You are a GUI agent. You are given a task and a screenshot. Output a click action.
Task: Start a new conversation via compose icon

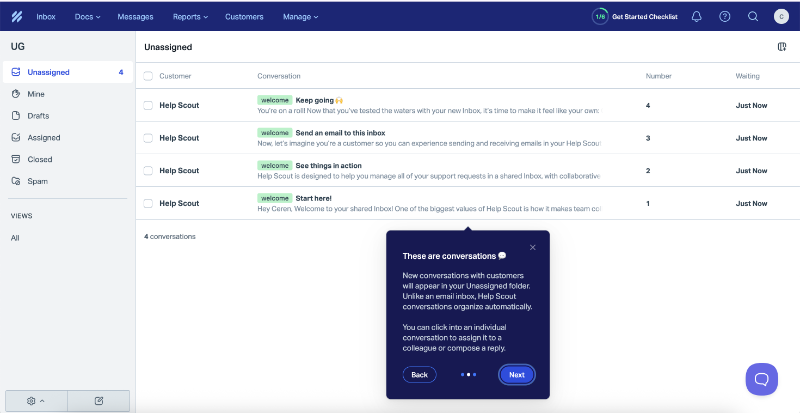point(99,401)
